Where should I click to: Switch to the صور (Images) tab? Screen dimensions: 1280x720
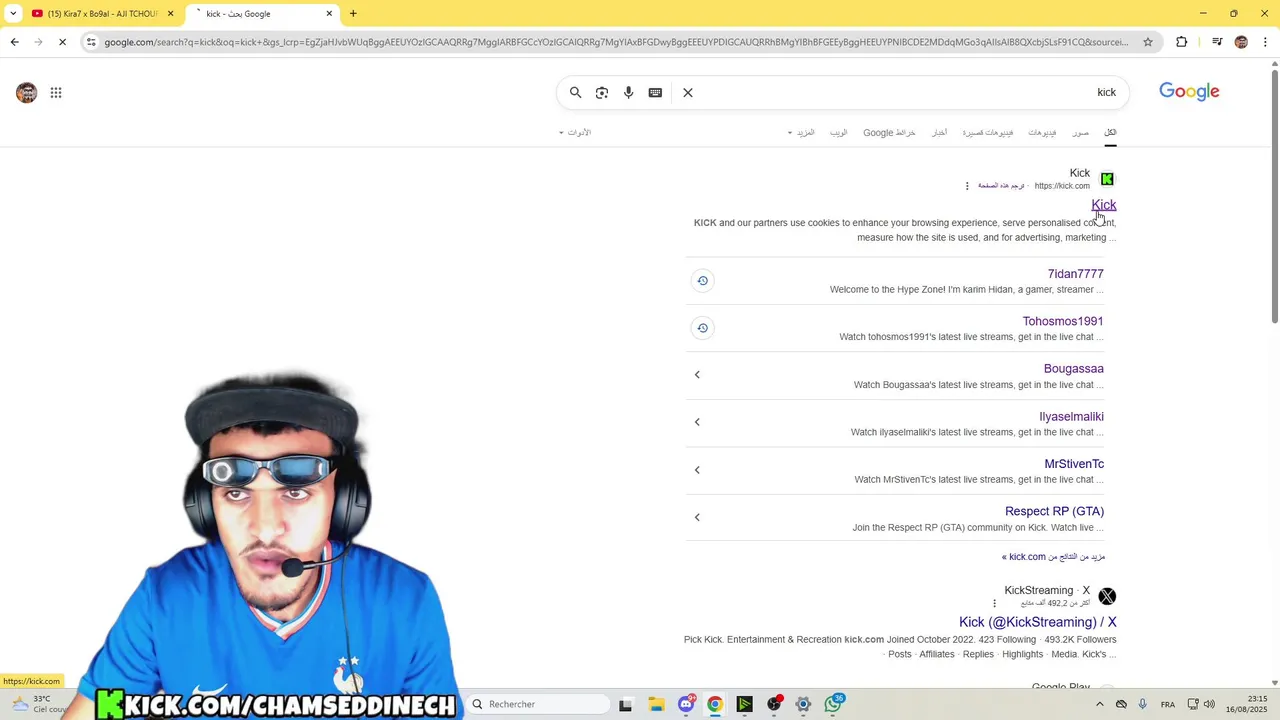click(x=1081, y=132)
